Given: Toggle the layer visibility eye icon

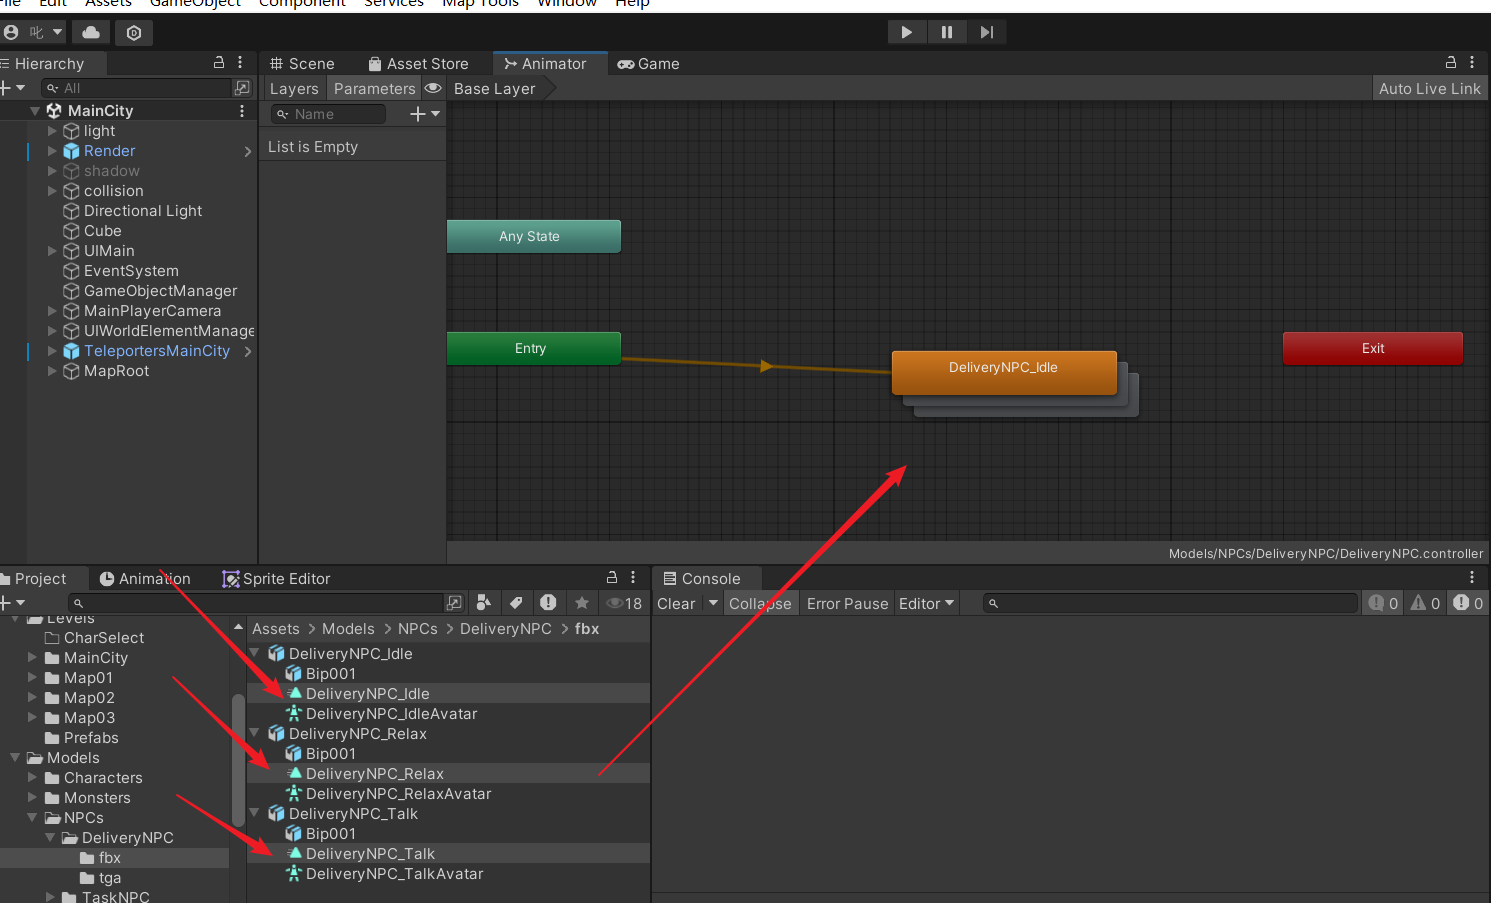Looking at the screenshot, I should click(433, 88).
